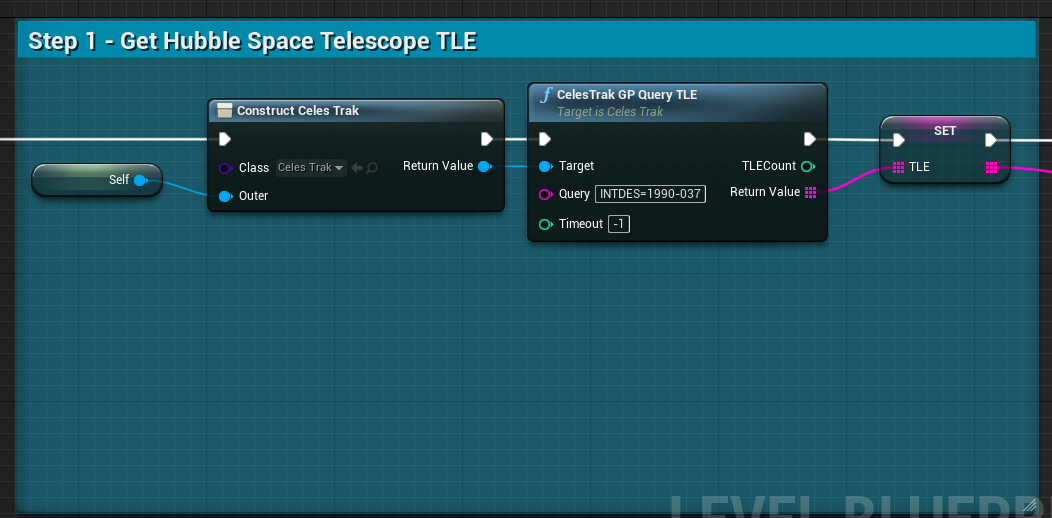Open the Celes Trak class dropdown

311,168
